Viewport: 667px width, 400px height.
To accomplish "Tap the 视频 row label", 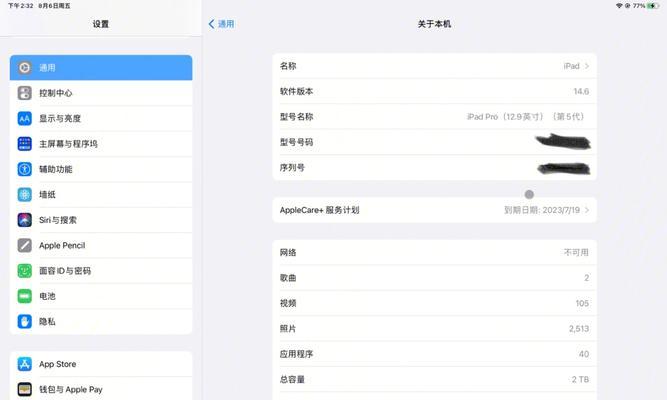I will point(288,303).
